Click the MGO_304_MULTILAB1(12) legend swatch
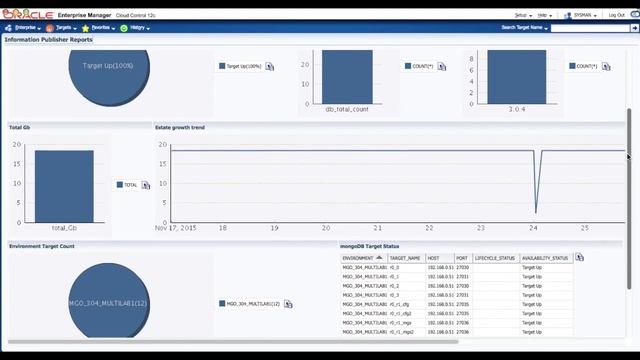Screen dimensions: 640x360 [222, 303]
